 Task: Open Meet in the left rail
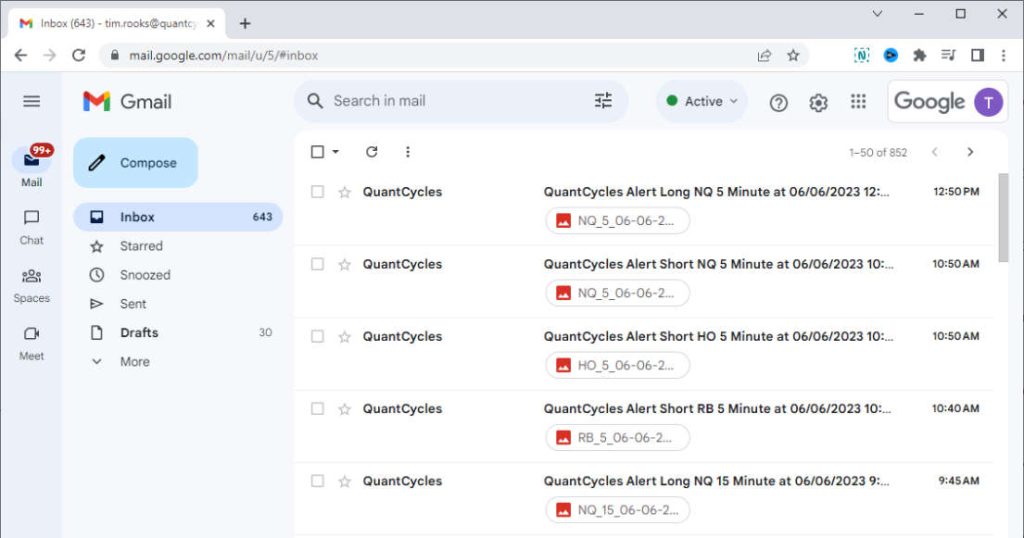(31, 343)
